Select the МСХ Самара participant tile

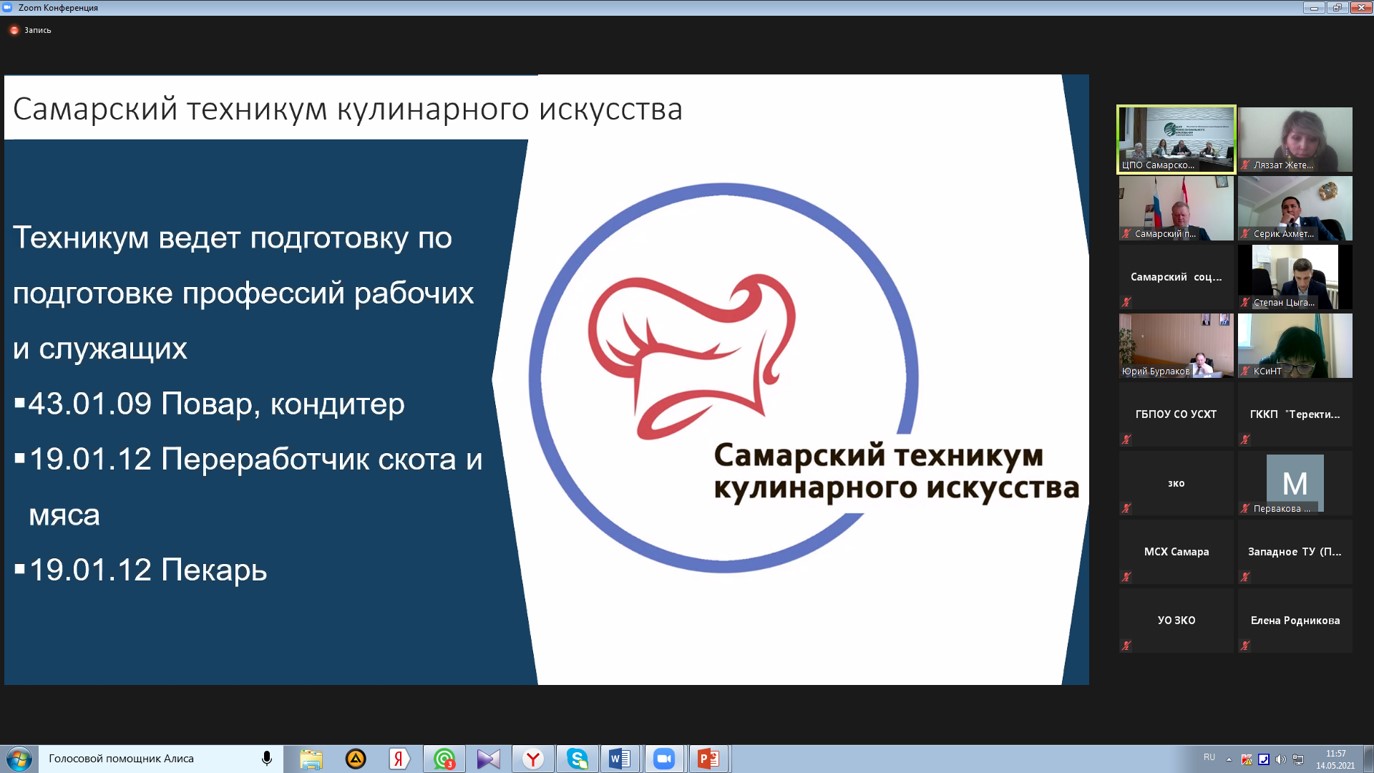click(x=1176, y=552)
